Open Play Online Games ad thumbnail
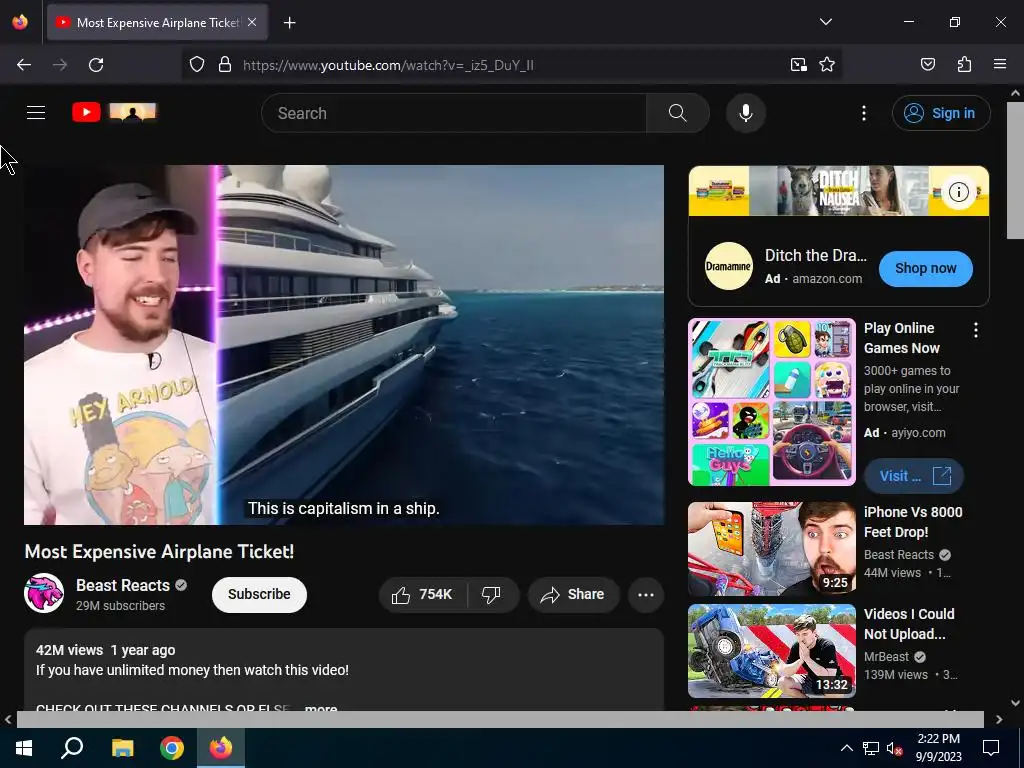The image size is (1024, 768). pos(771,402)
